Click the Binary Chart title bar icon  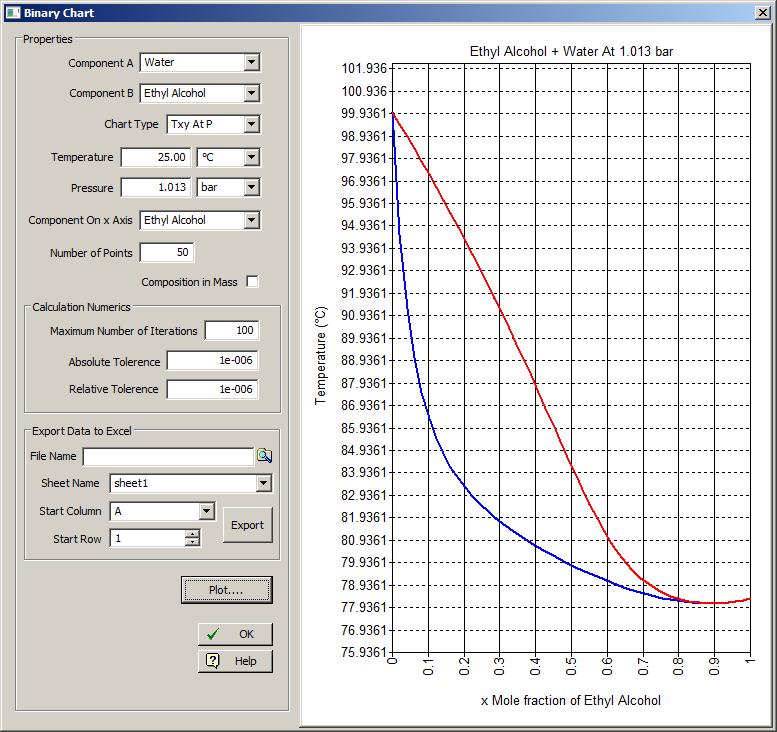12,12
